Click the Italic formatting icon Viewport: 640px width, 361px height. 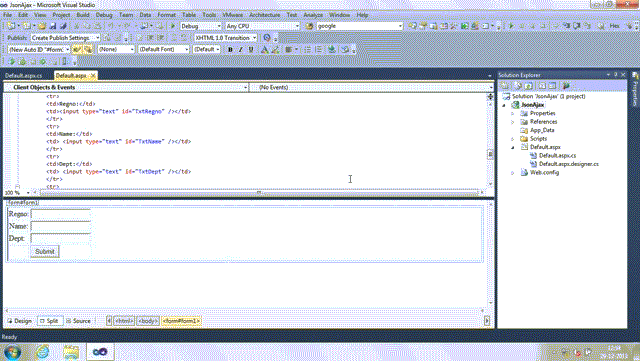[240, 49]
